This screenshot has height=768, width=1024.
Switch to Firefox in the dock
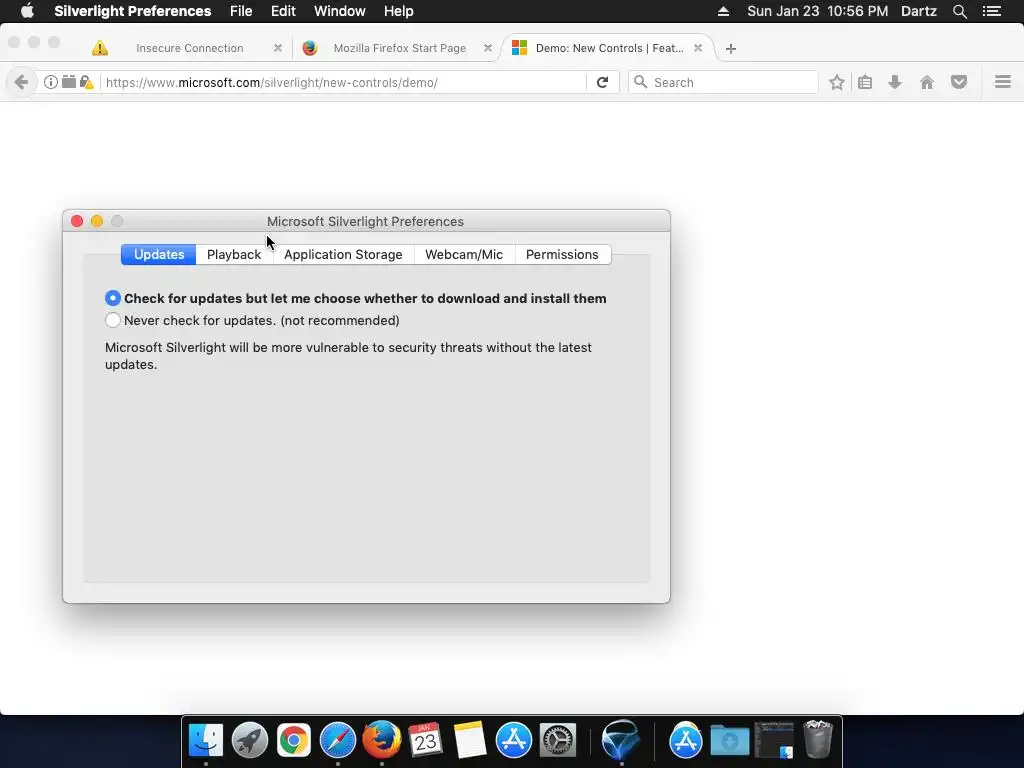[381, 739]
